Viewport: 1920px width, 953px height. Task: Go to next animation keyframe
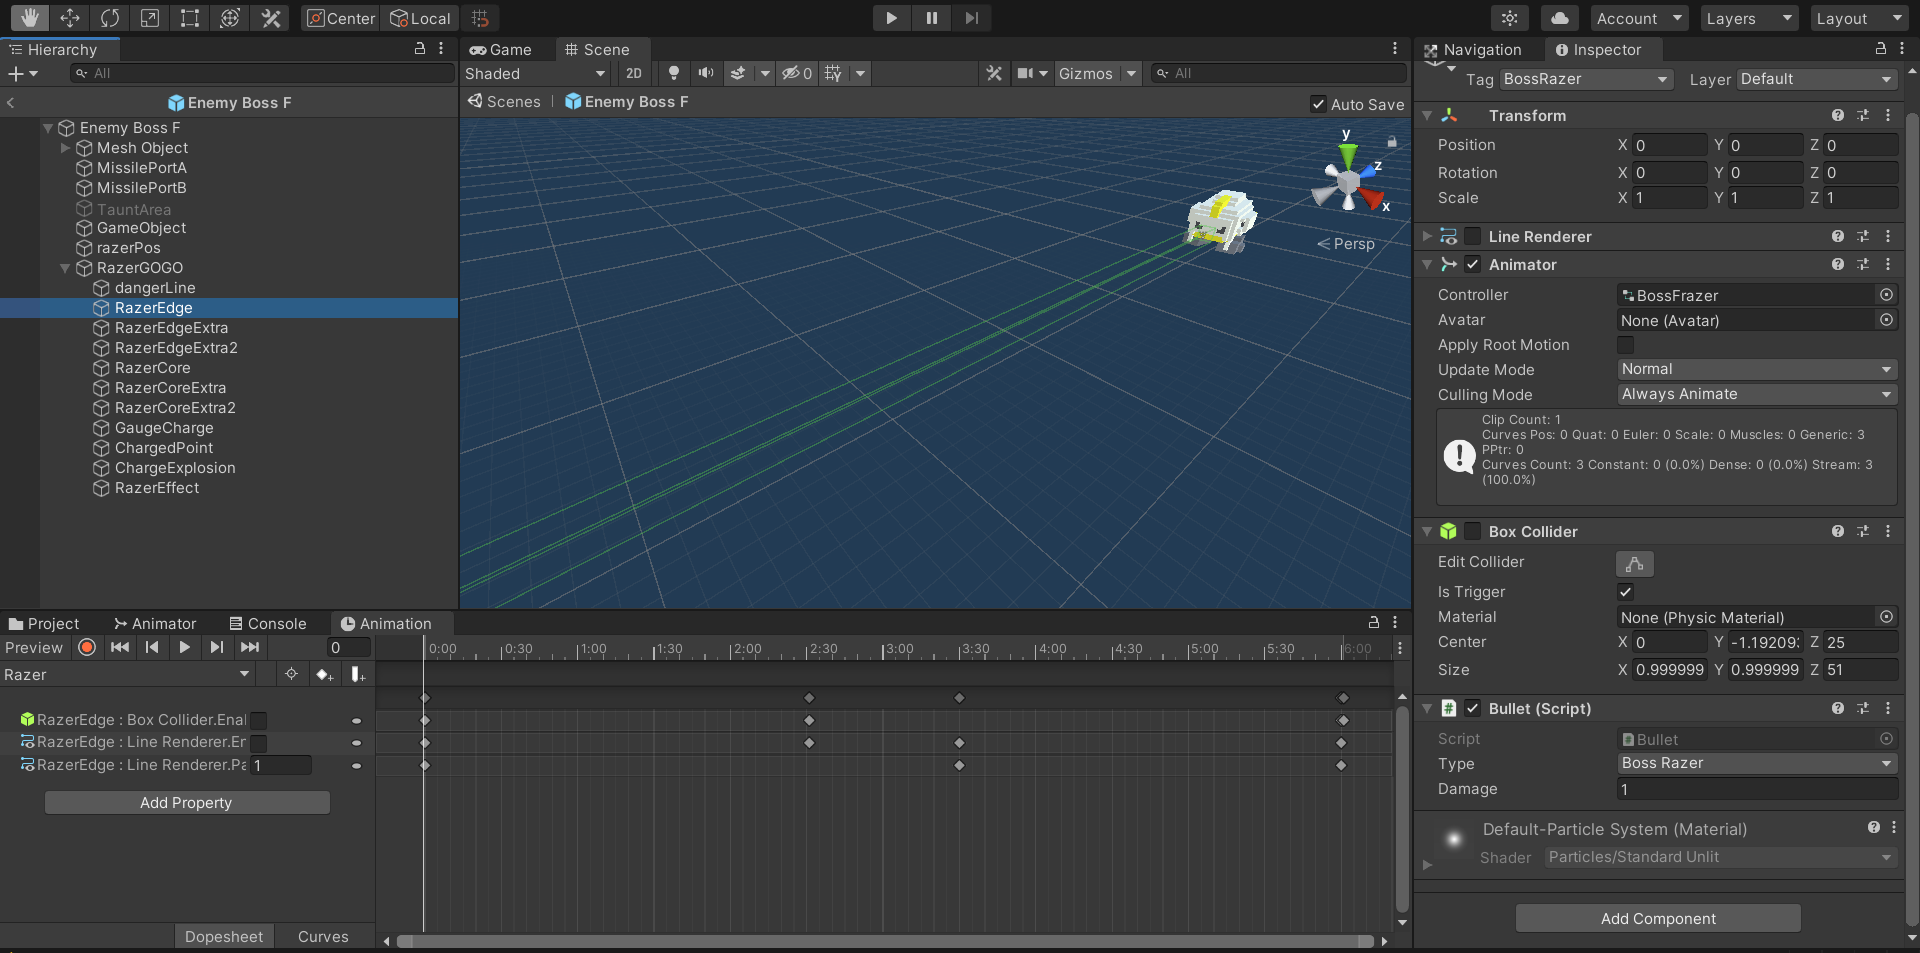tap(216, 647)
